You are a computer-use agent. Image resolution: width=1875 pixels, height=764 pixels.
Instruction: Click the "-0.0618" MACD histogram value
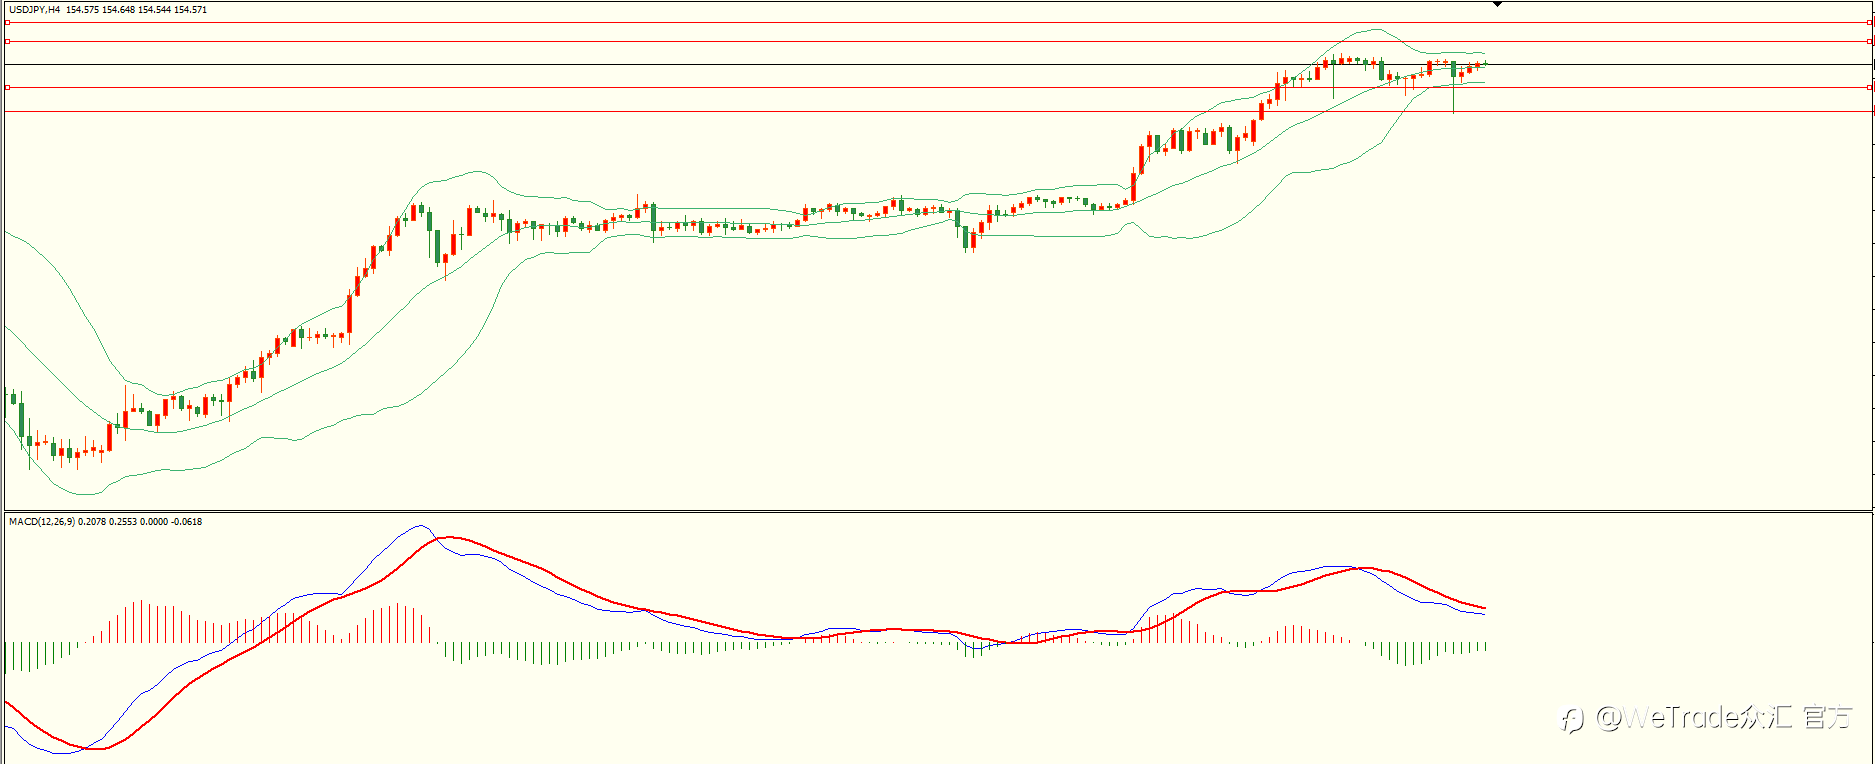(x=186, y=522)
